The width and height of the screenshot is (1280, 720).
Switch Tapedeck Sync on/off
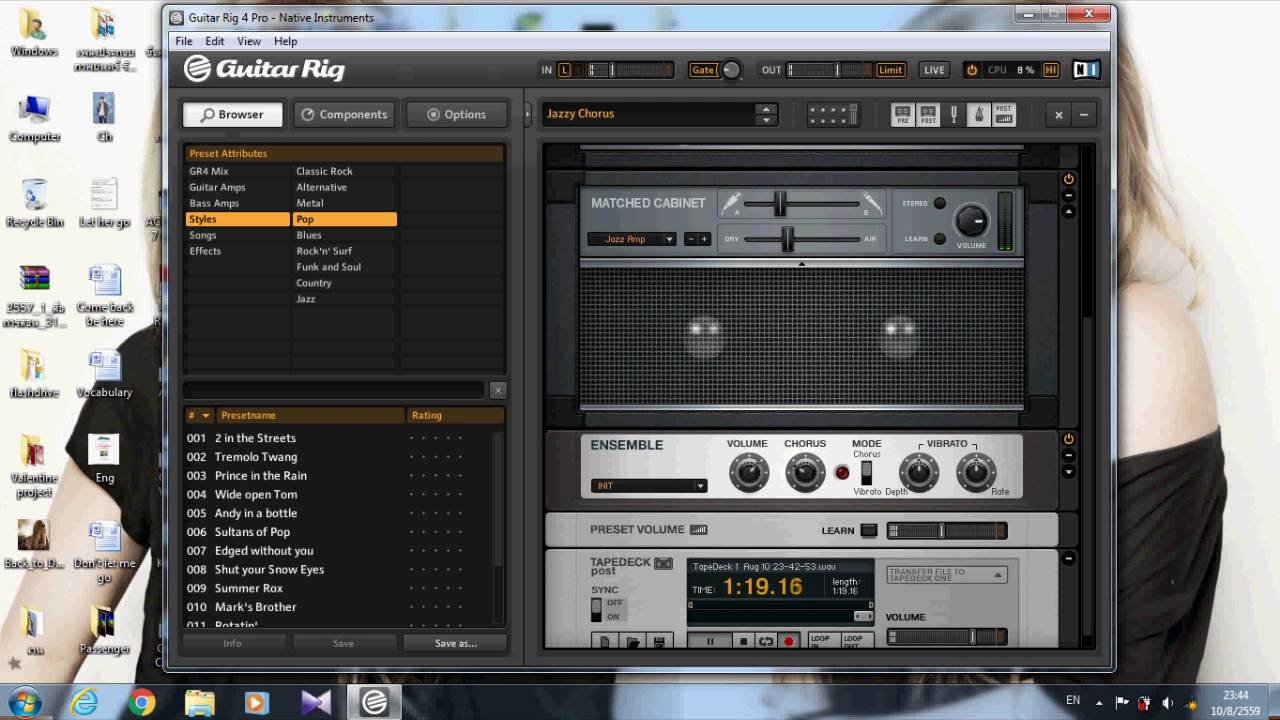point(597,609)
